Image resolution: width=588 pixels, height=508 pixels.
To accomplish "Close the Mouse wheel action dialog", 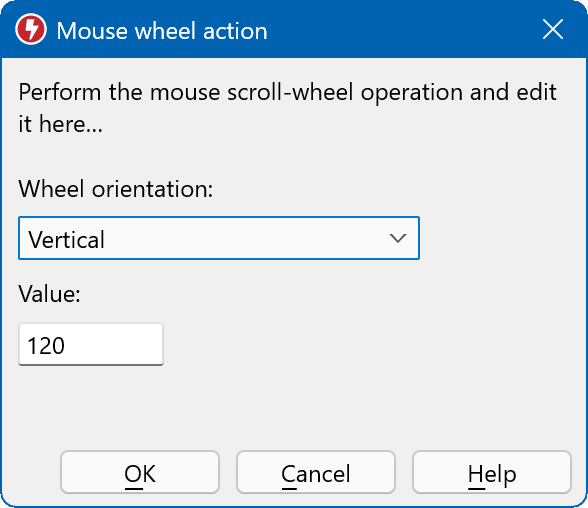I will click(553, 29).
